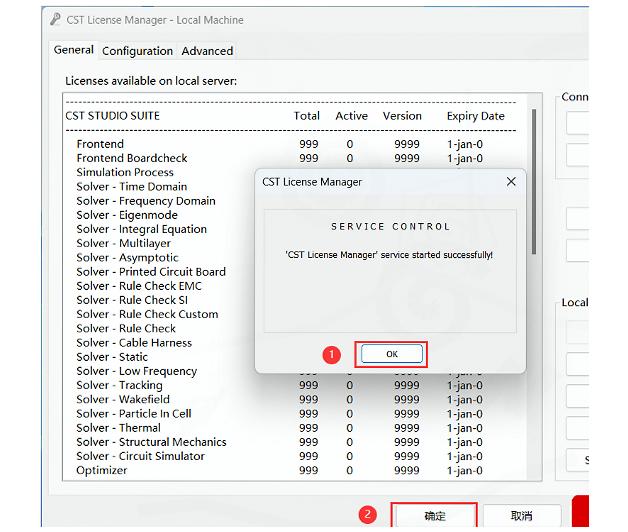This screenshot has height=532, width=628.
Task: Click the 确定 confirm button
Action: point(434,516)
